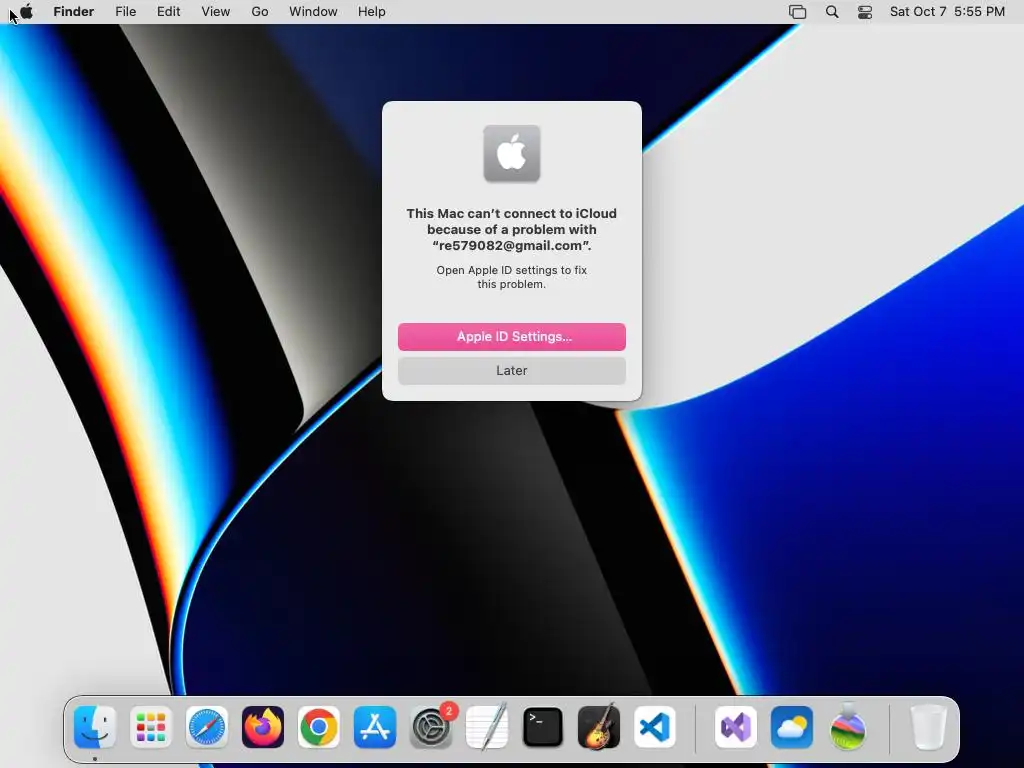Open TextEdit from the Dock
The width and height of the screenshot is (1024, 768).
pos(487,727)
